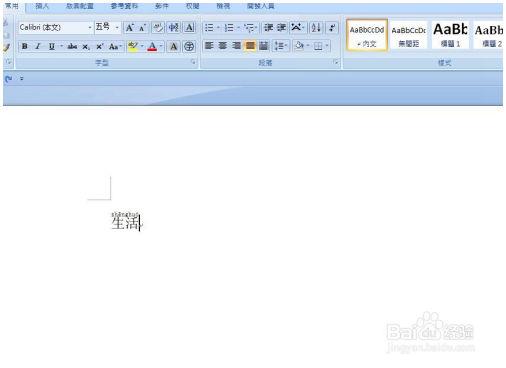Click the subscript icon
This screenshot has width=506, height=368.
click(86, 47)
